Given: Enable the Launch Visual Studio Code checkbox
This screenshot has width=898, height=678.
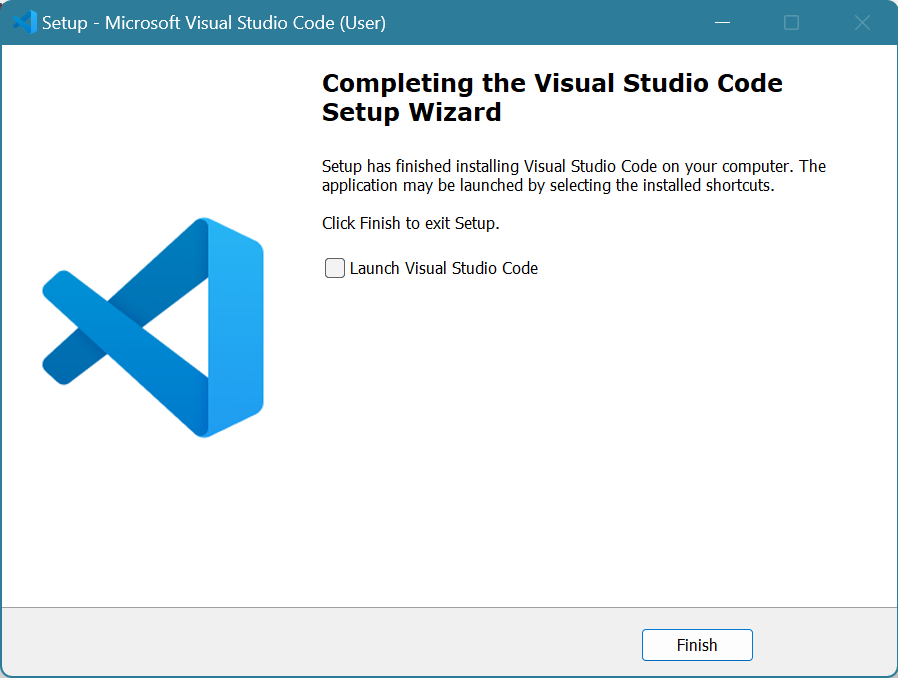Looking at the screenshot, I should click(335, 268).
